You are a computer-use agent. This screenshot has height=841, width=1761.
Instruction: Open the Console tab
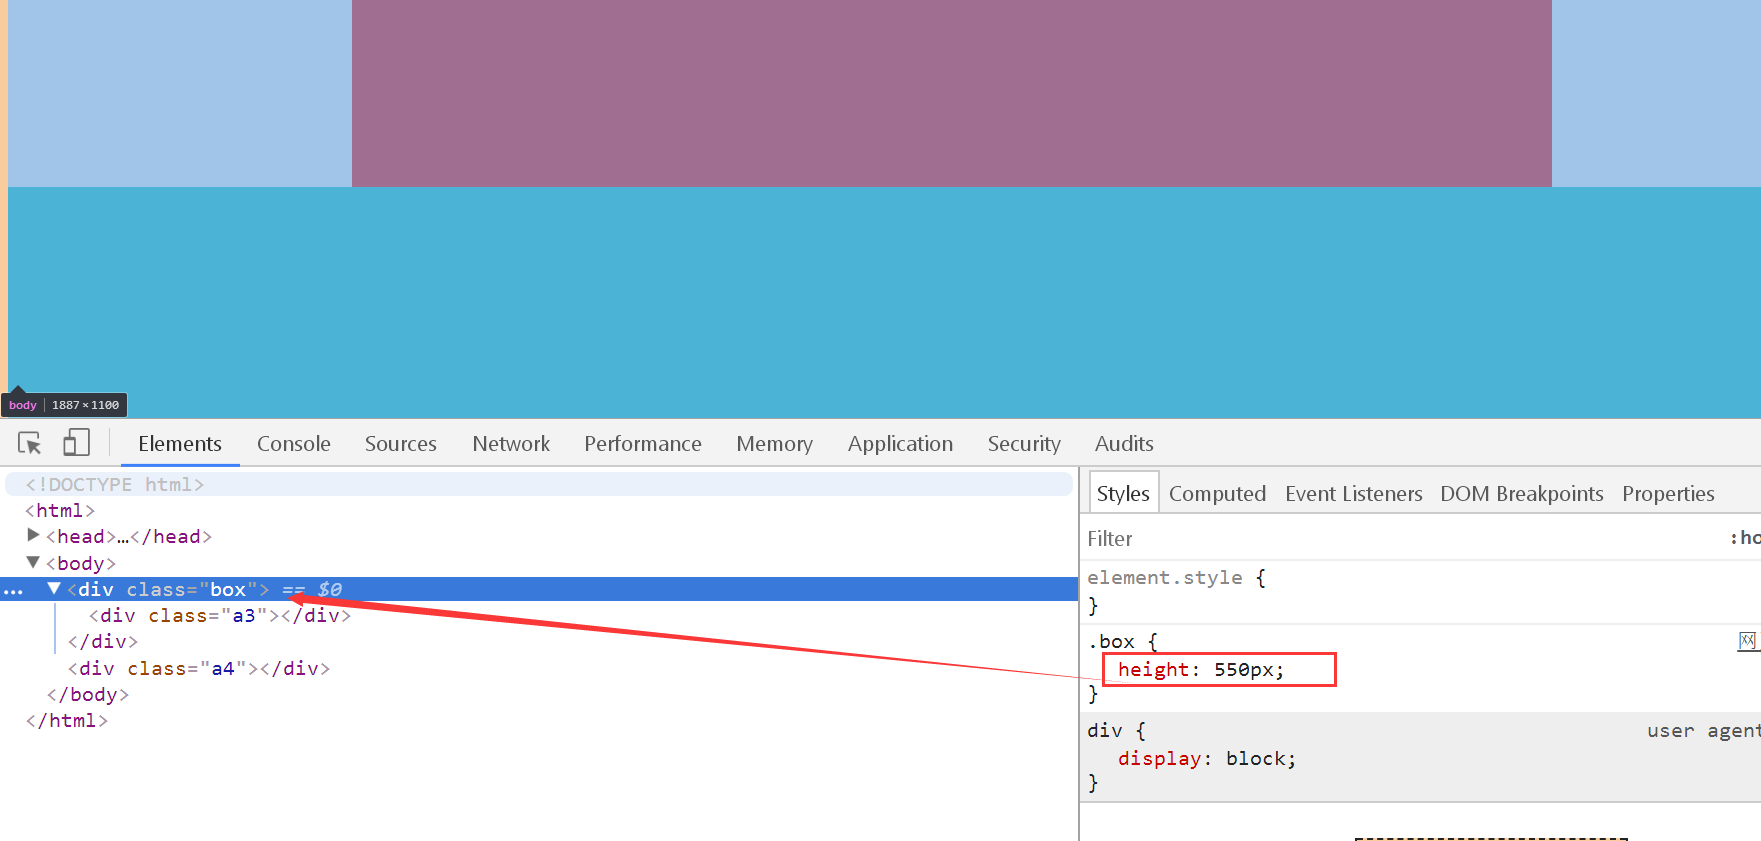(x=294, y=443)
